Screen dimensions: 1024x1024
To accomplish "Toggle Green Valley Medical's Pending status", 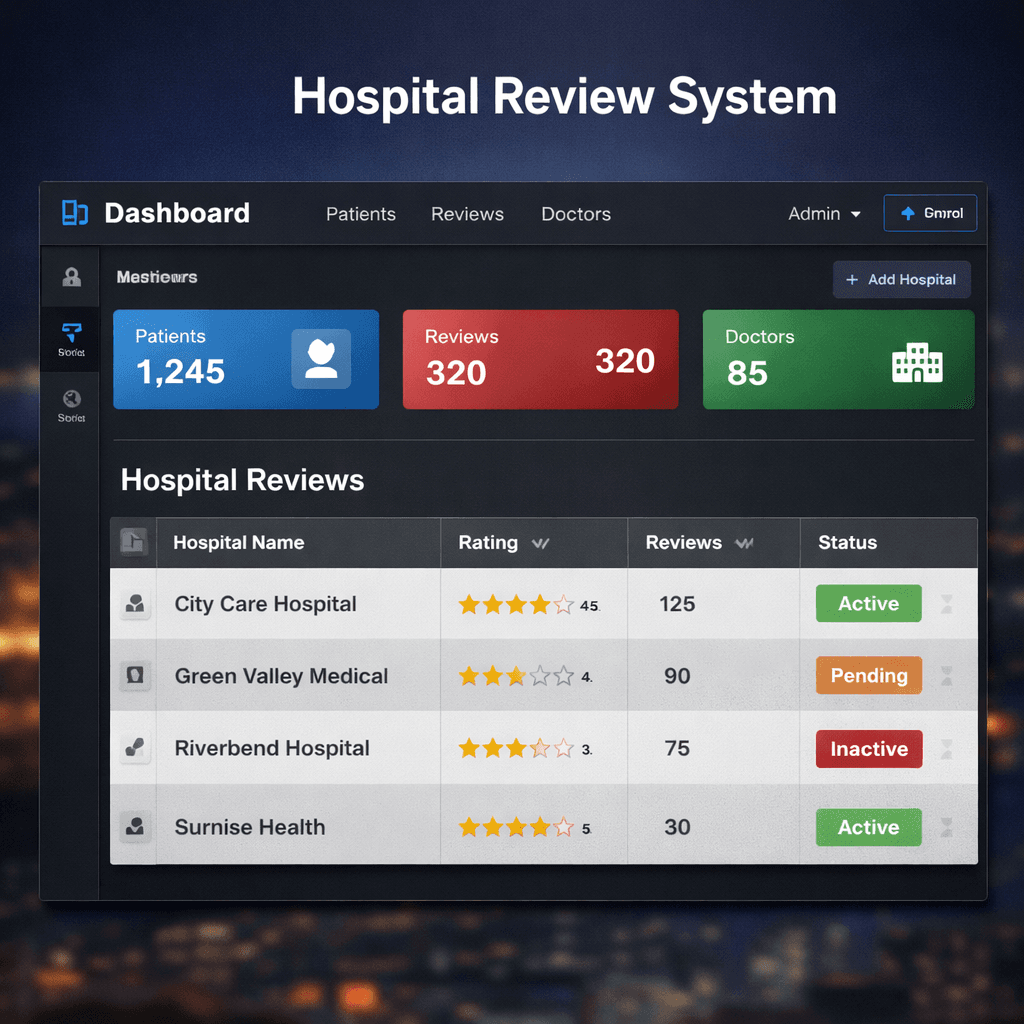I will pos(868,676).
